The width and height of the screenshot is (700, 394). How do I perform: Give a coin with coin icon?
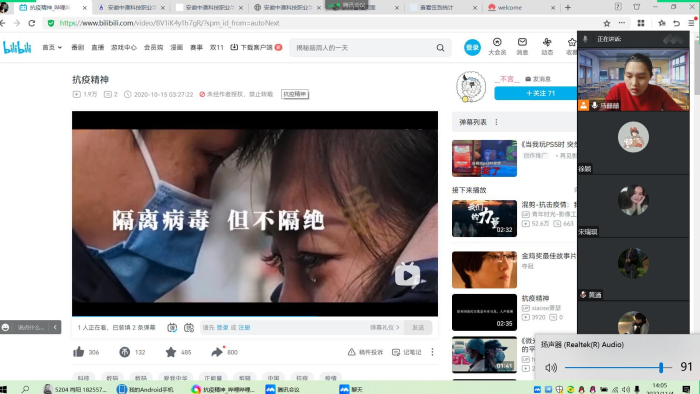point(125,352)
